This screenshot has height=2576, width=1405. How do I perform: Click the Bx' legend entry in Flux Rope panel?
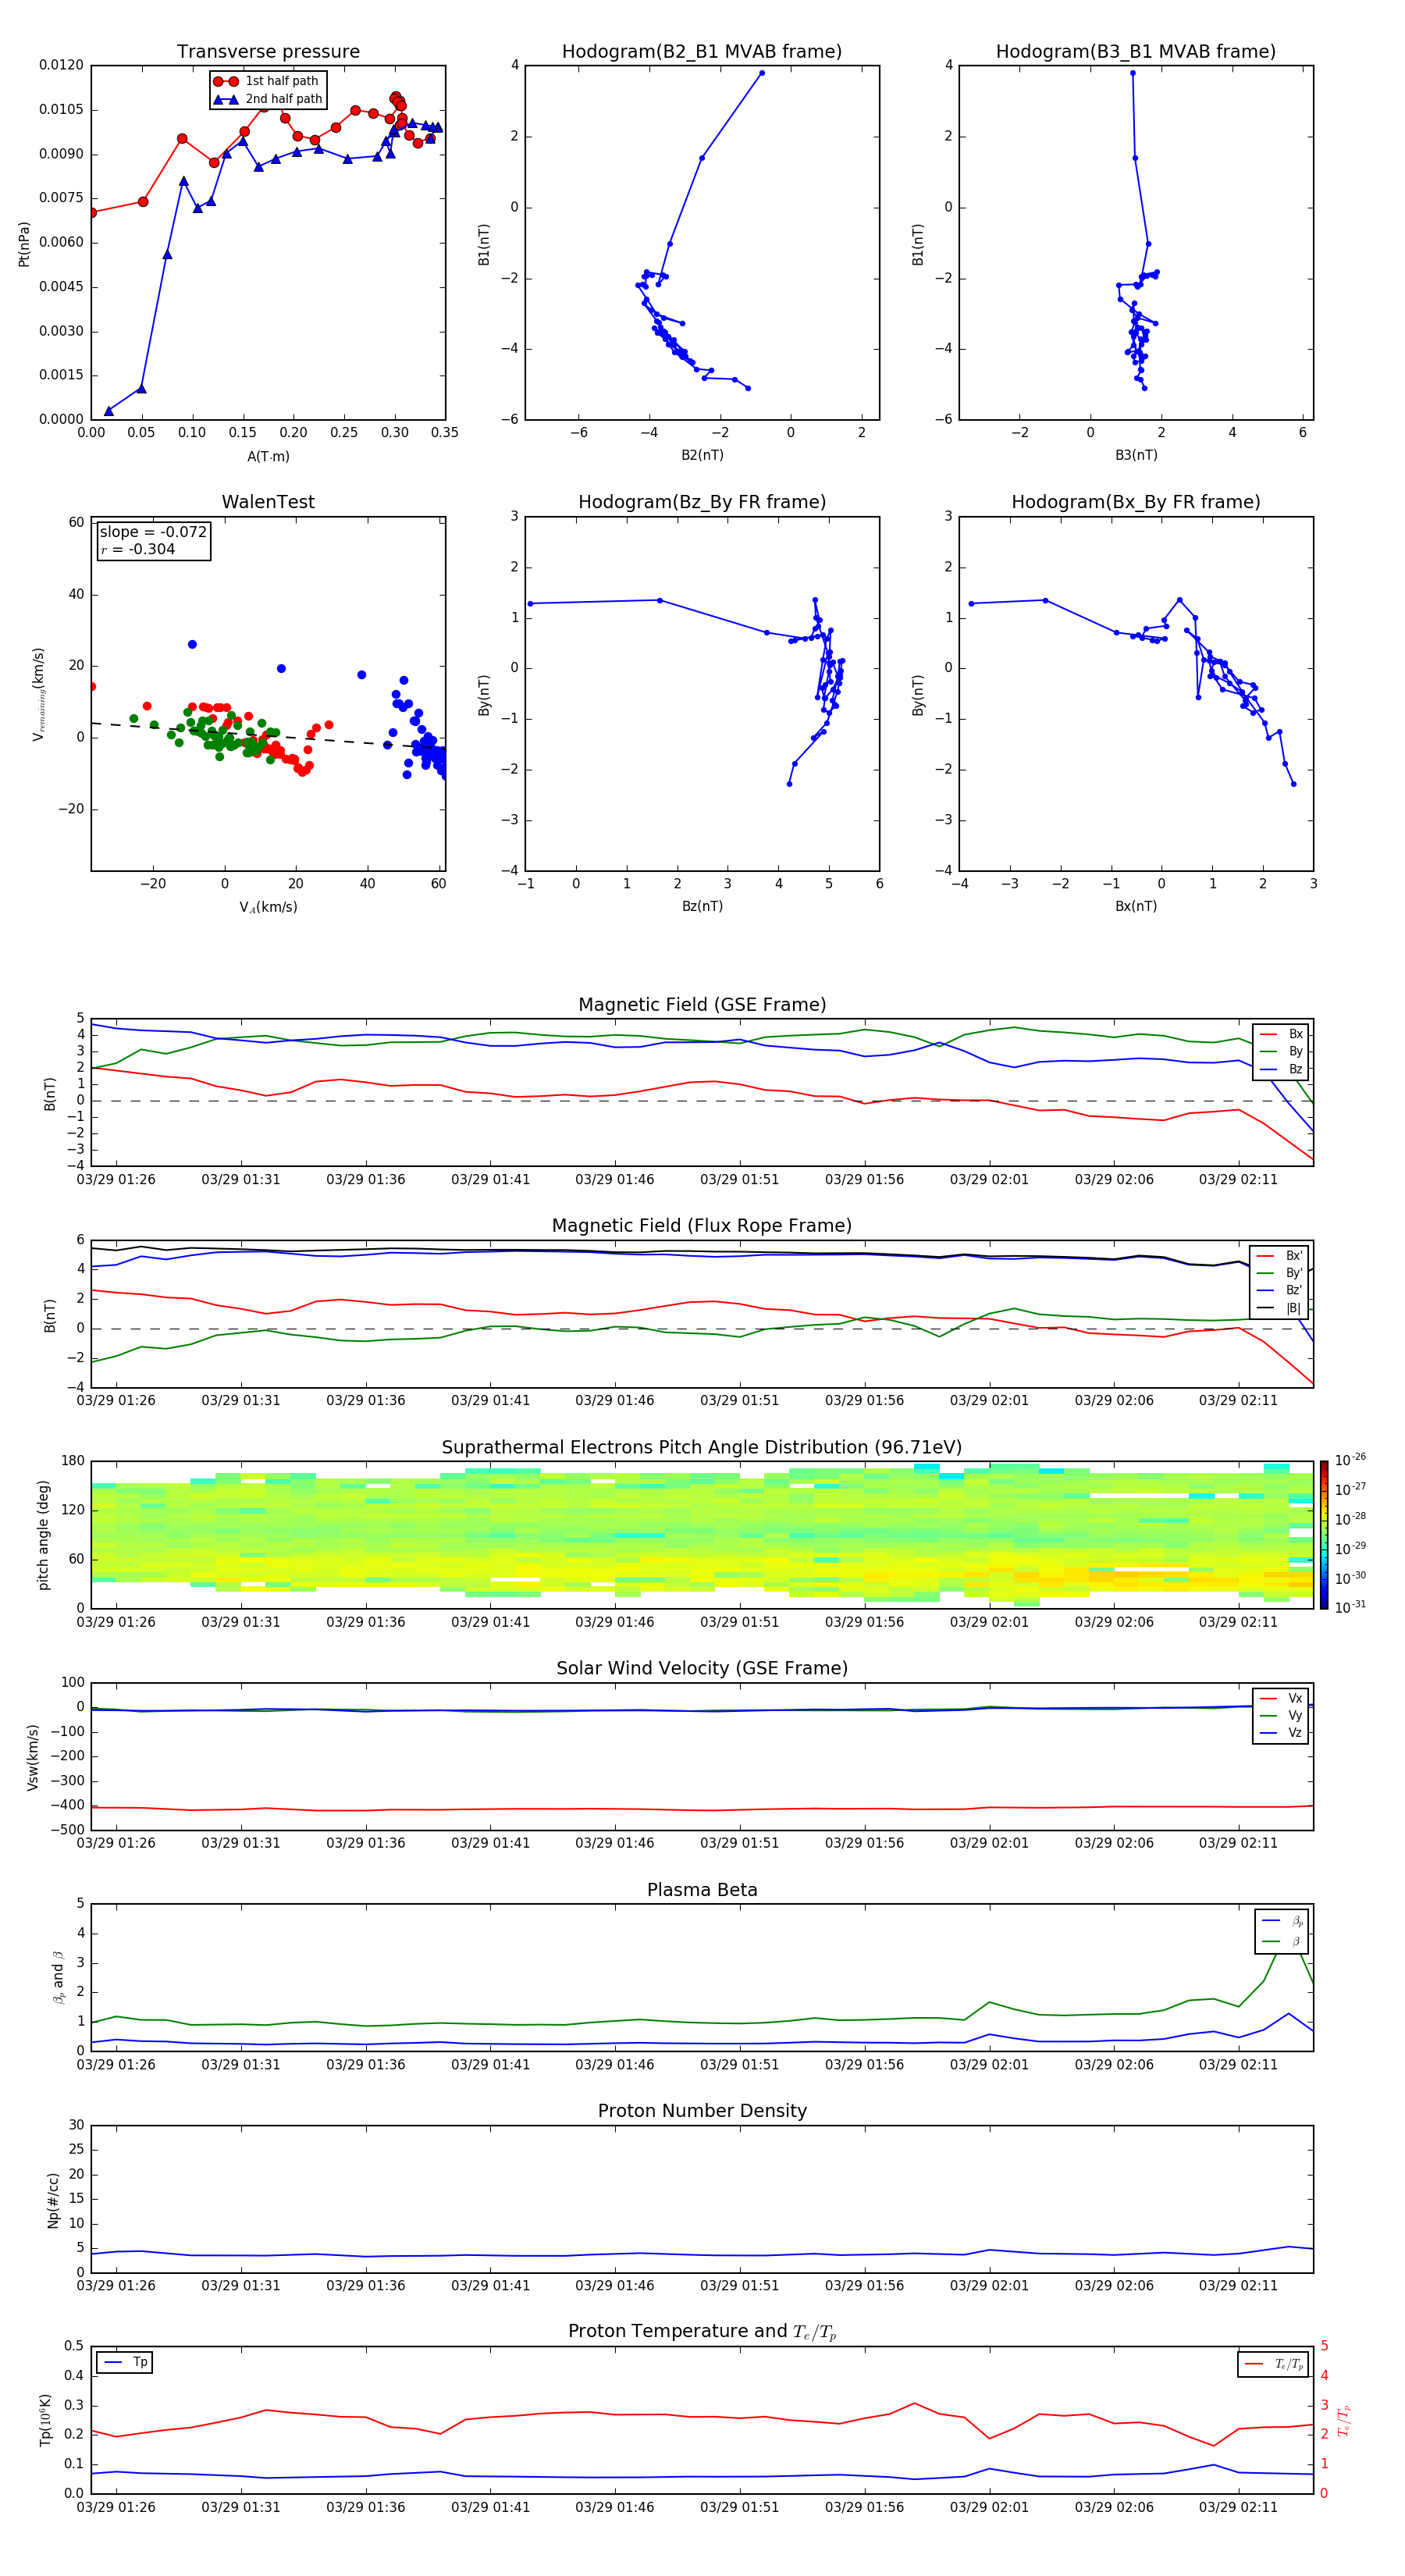coord(1280,1256)
